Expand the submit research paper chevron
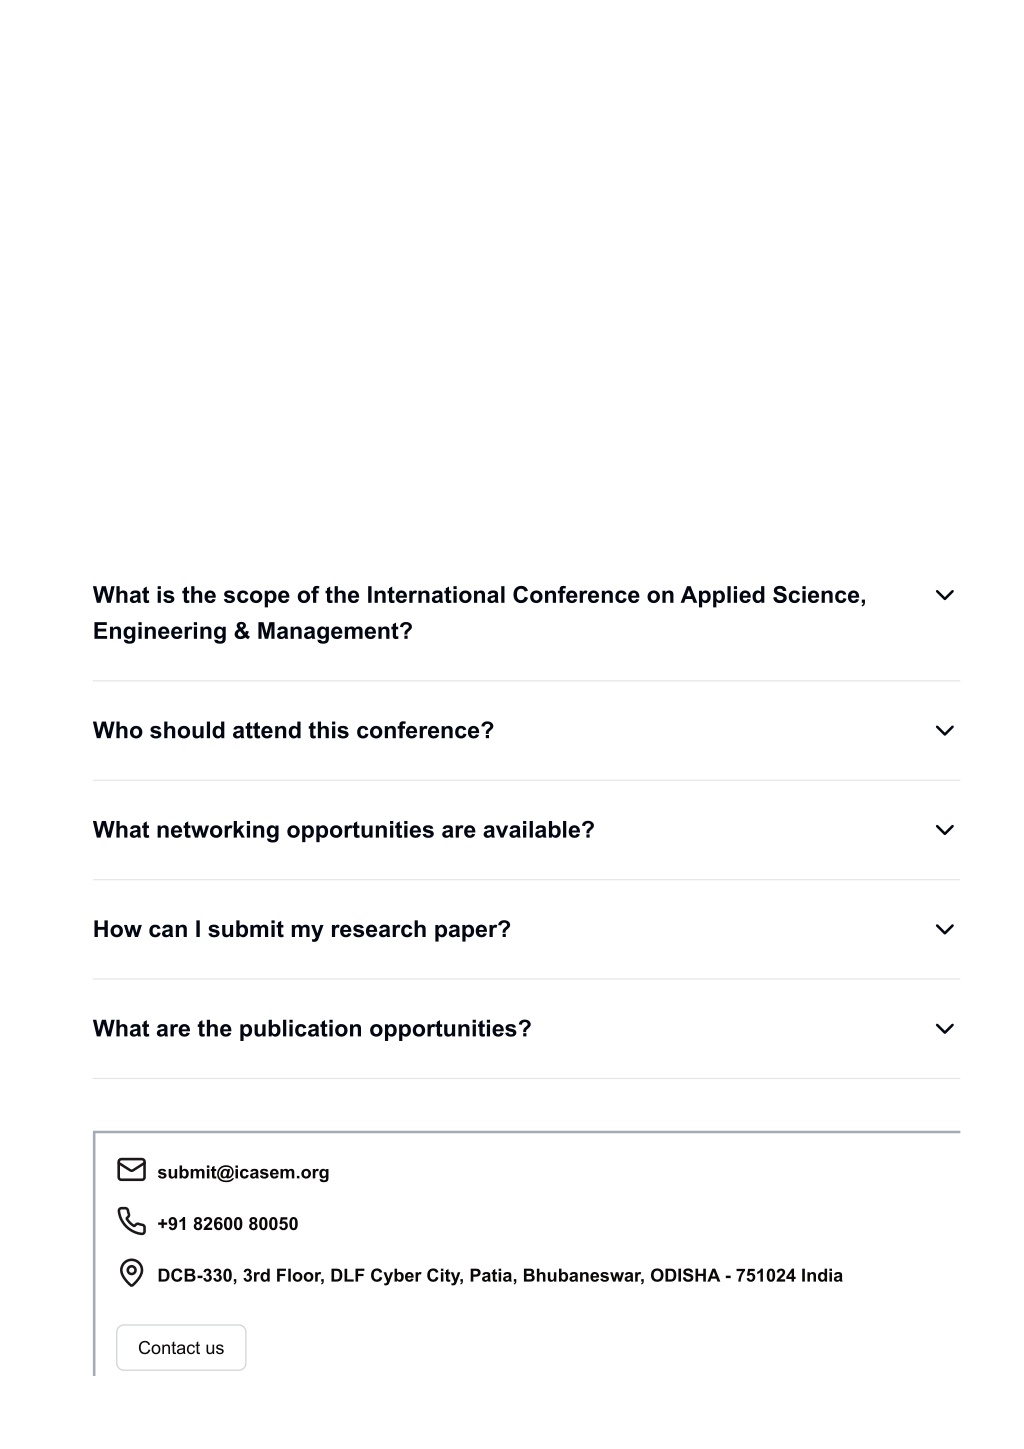This screenshot has width=1024, height=1449. [x=944, y=929]
